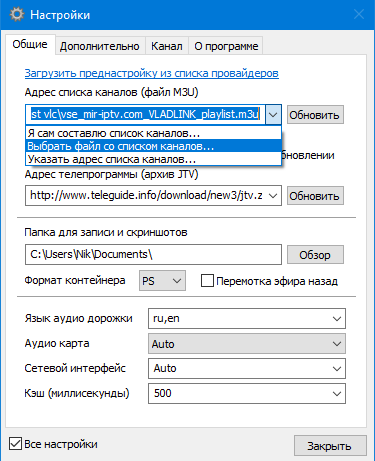Click the M3U channel list address field
Image resolution: width=375 pixels, height=461 pixels.
145,115
